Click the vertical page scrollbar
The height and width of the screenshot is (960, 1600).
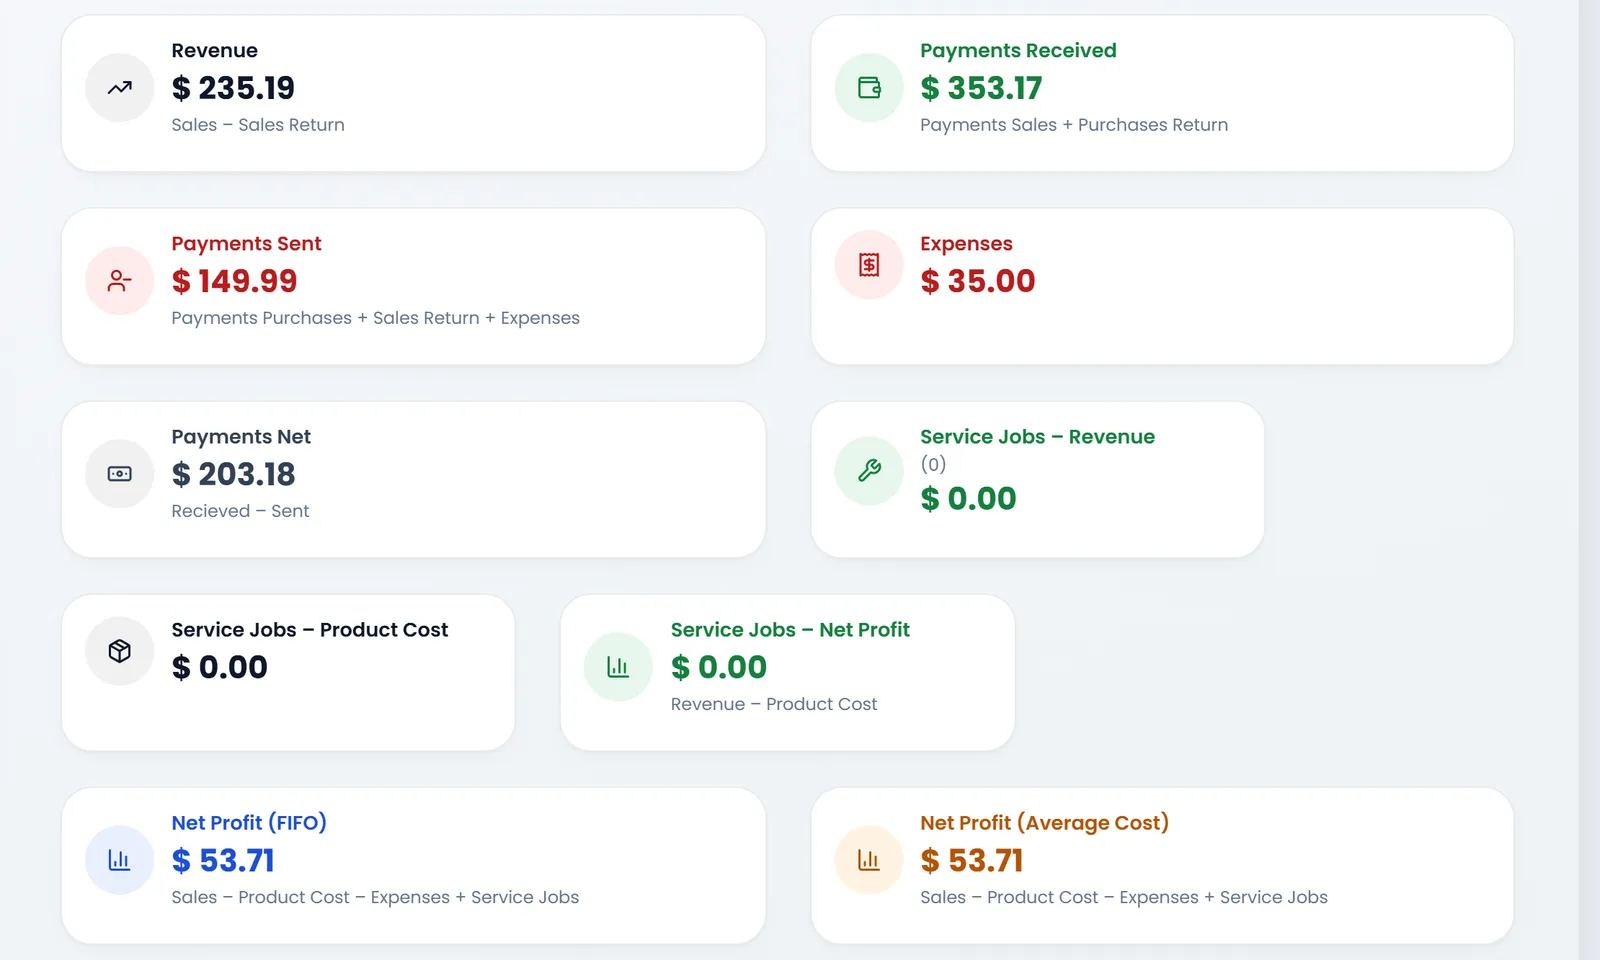coord(1589,480)
